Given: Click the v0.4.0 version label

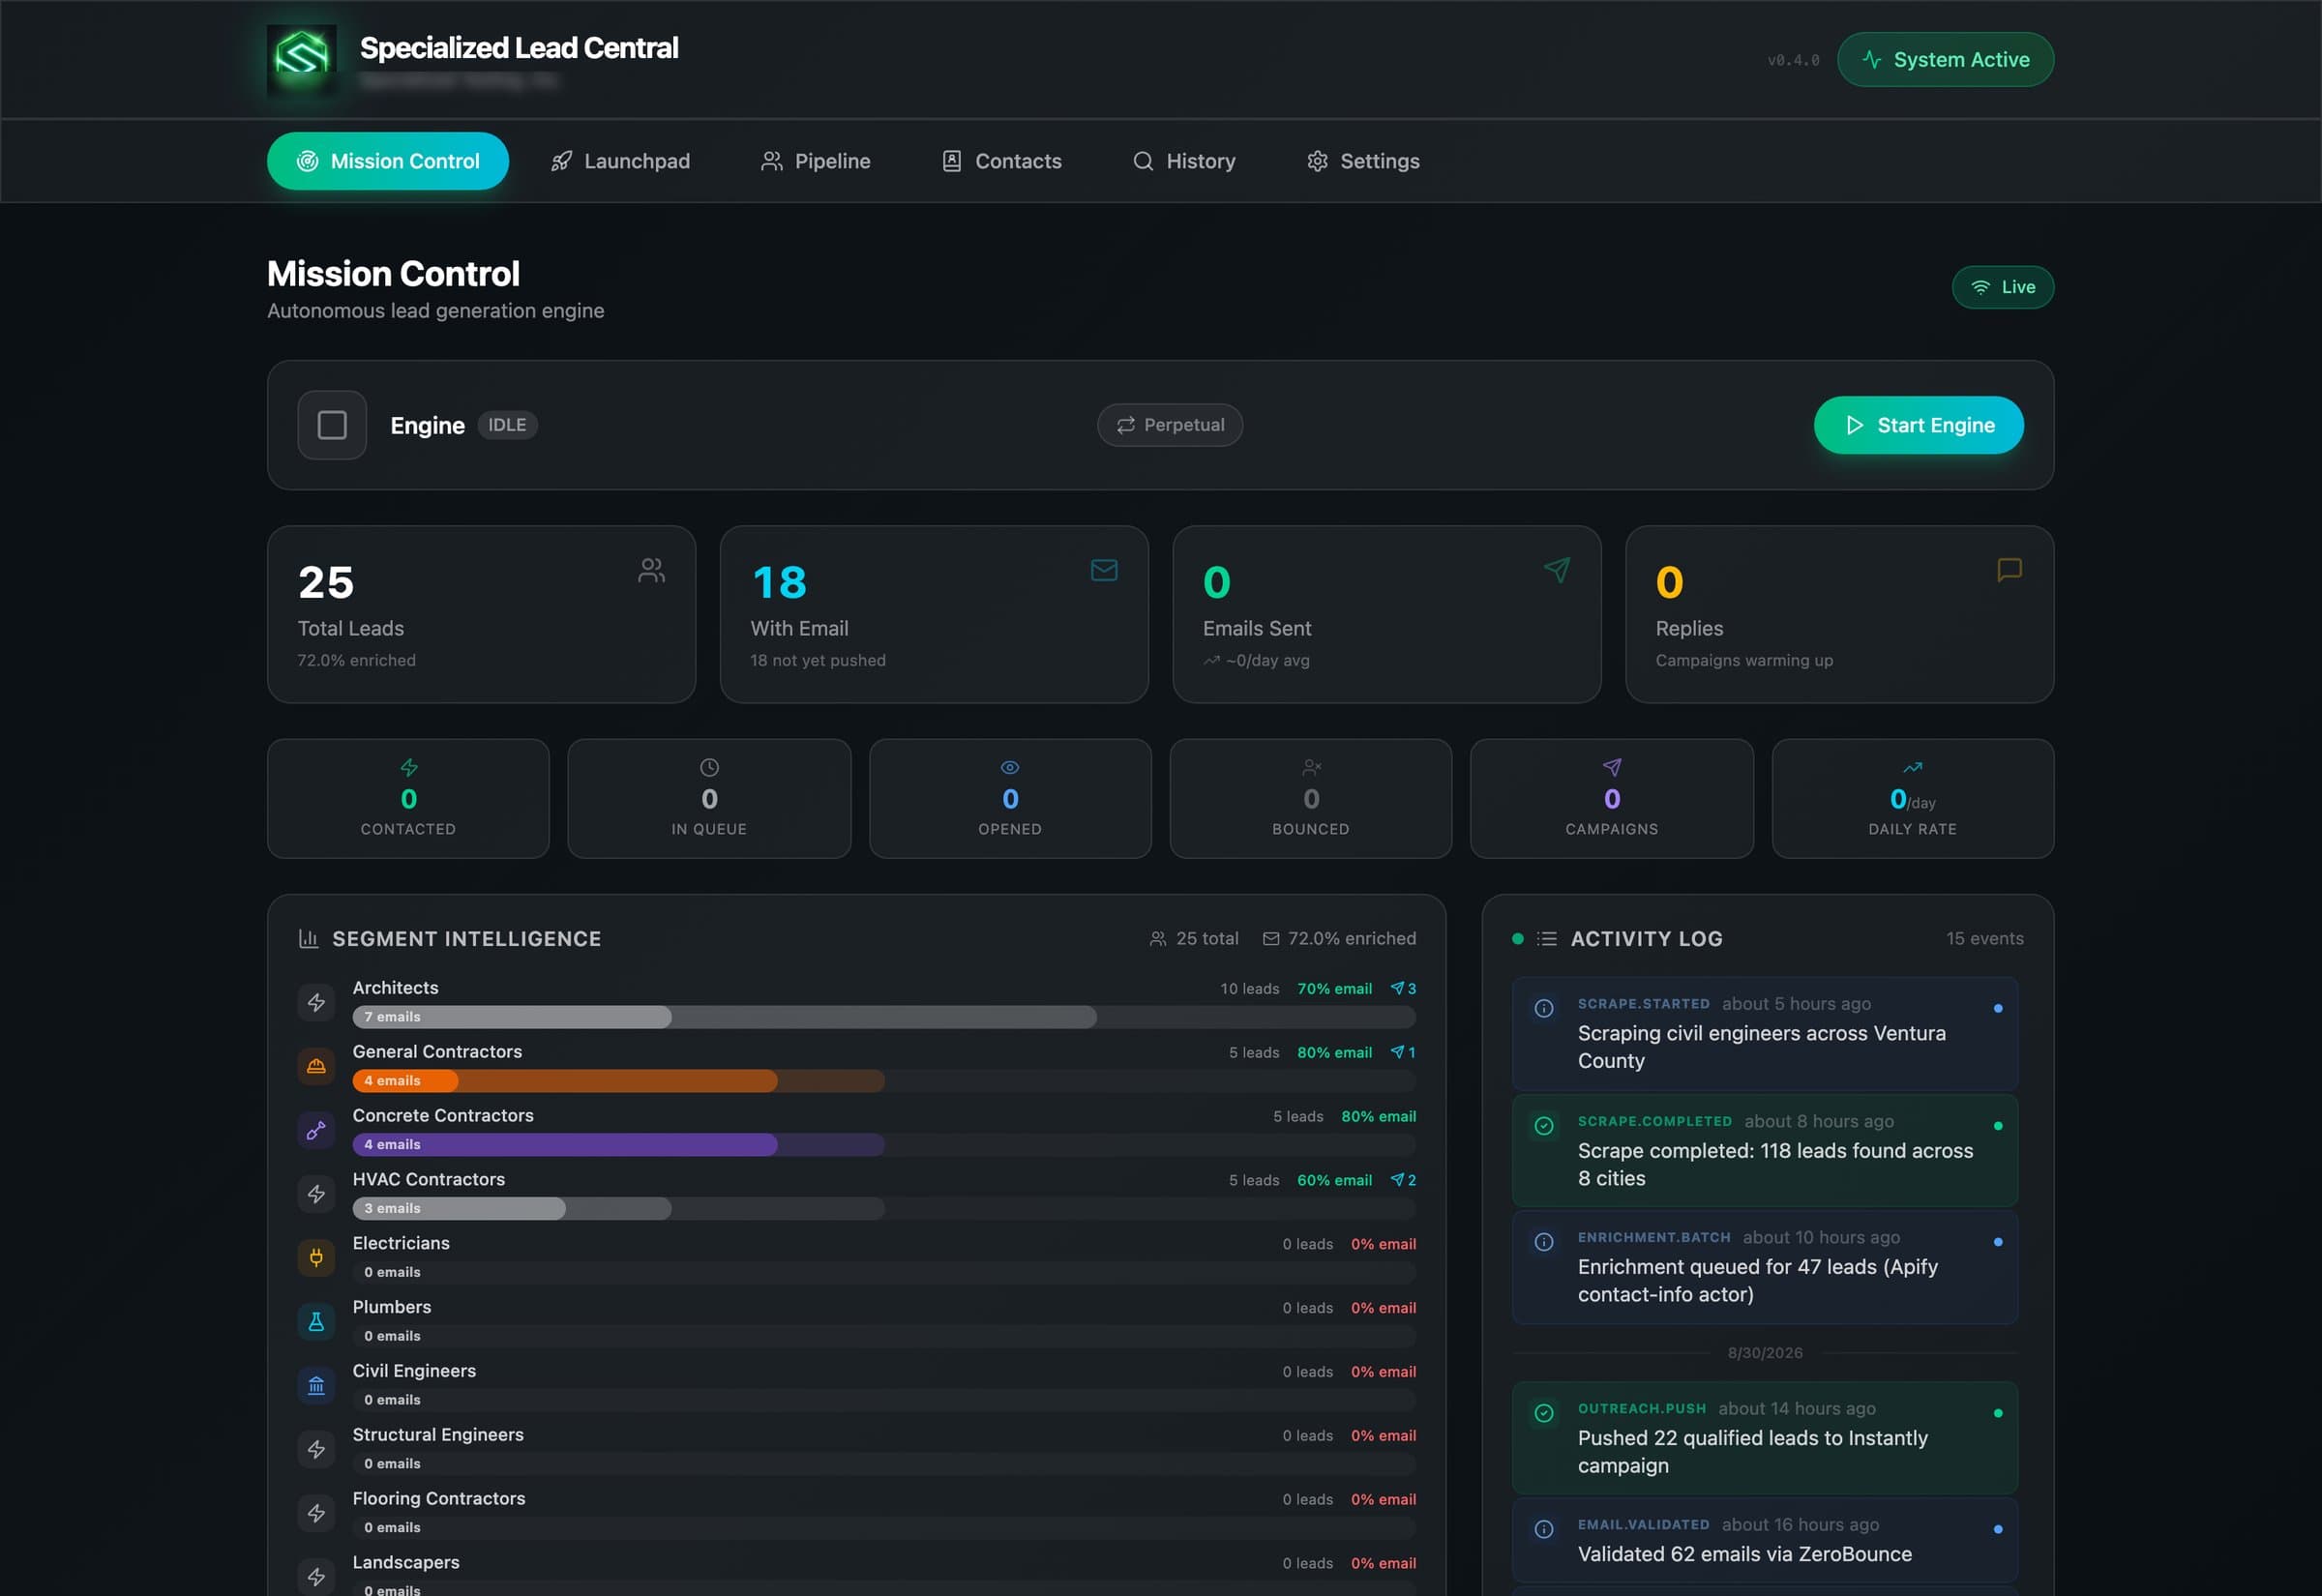Looking at the screenshot, I should coord(1793,60).
